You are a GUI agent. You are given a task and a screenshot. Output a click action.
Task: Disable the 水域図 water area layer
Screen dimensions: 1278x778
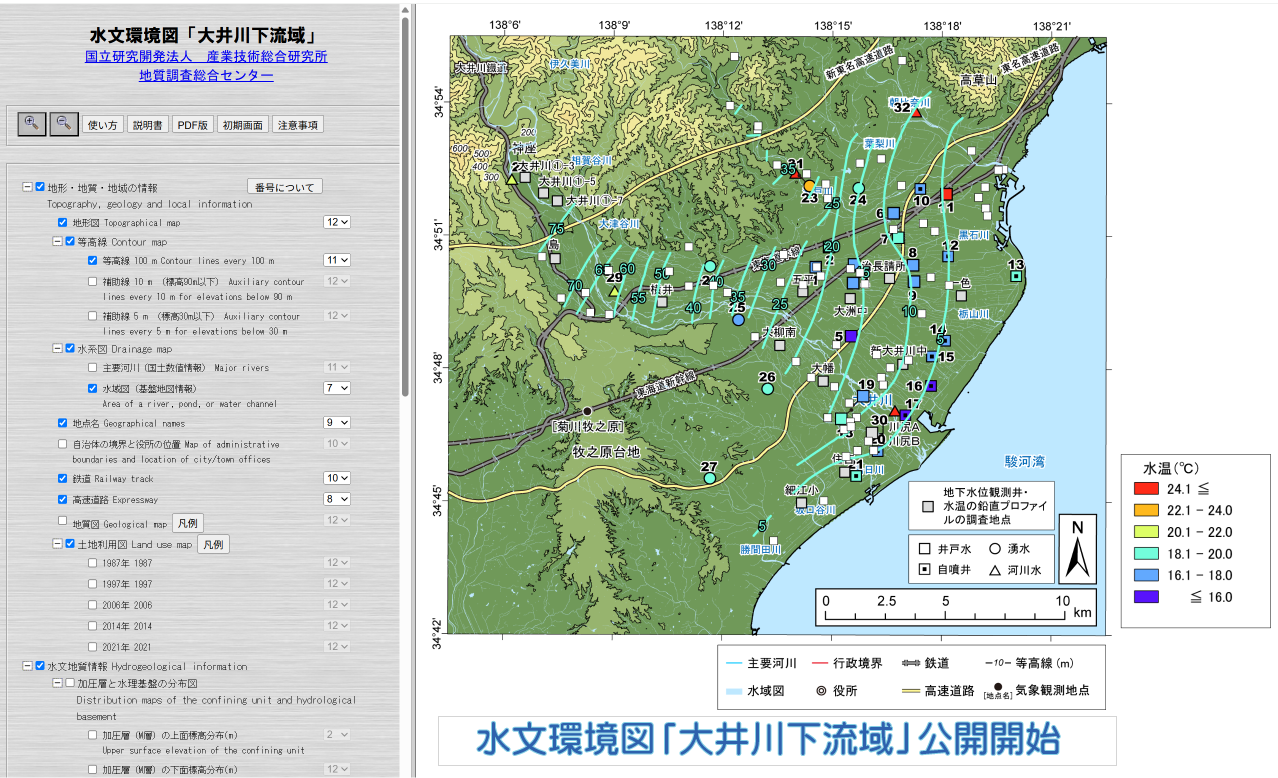click(x=94, y=388)
